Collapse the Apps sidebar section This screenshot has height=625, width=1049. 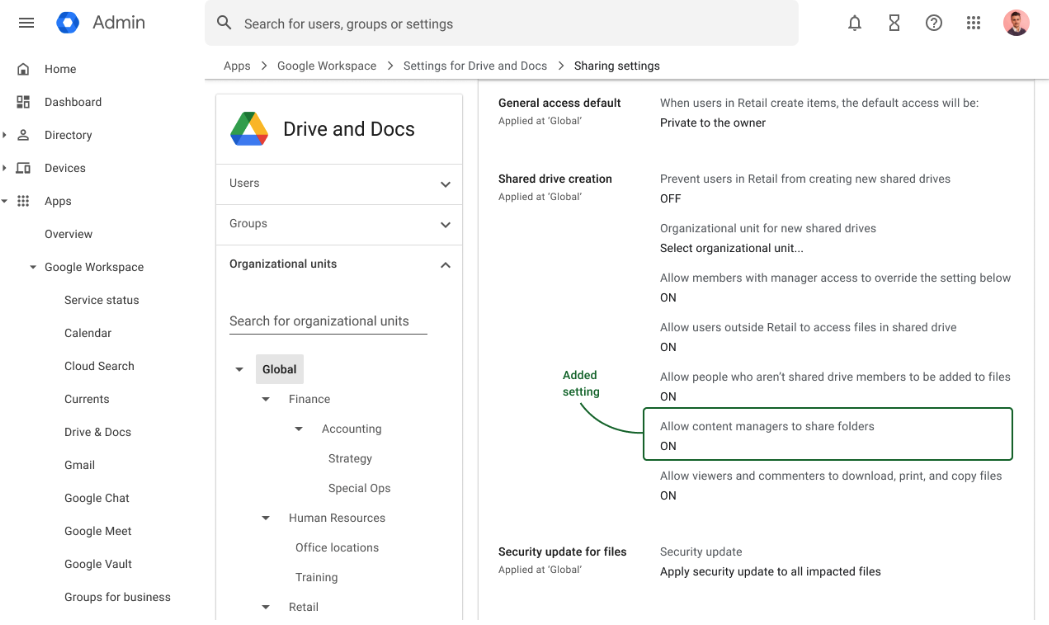pos(5,201)
